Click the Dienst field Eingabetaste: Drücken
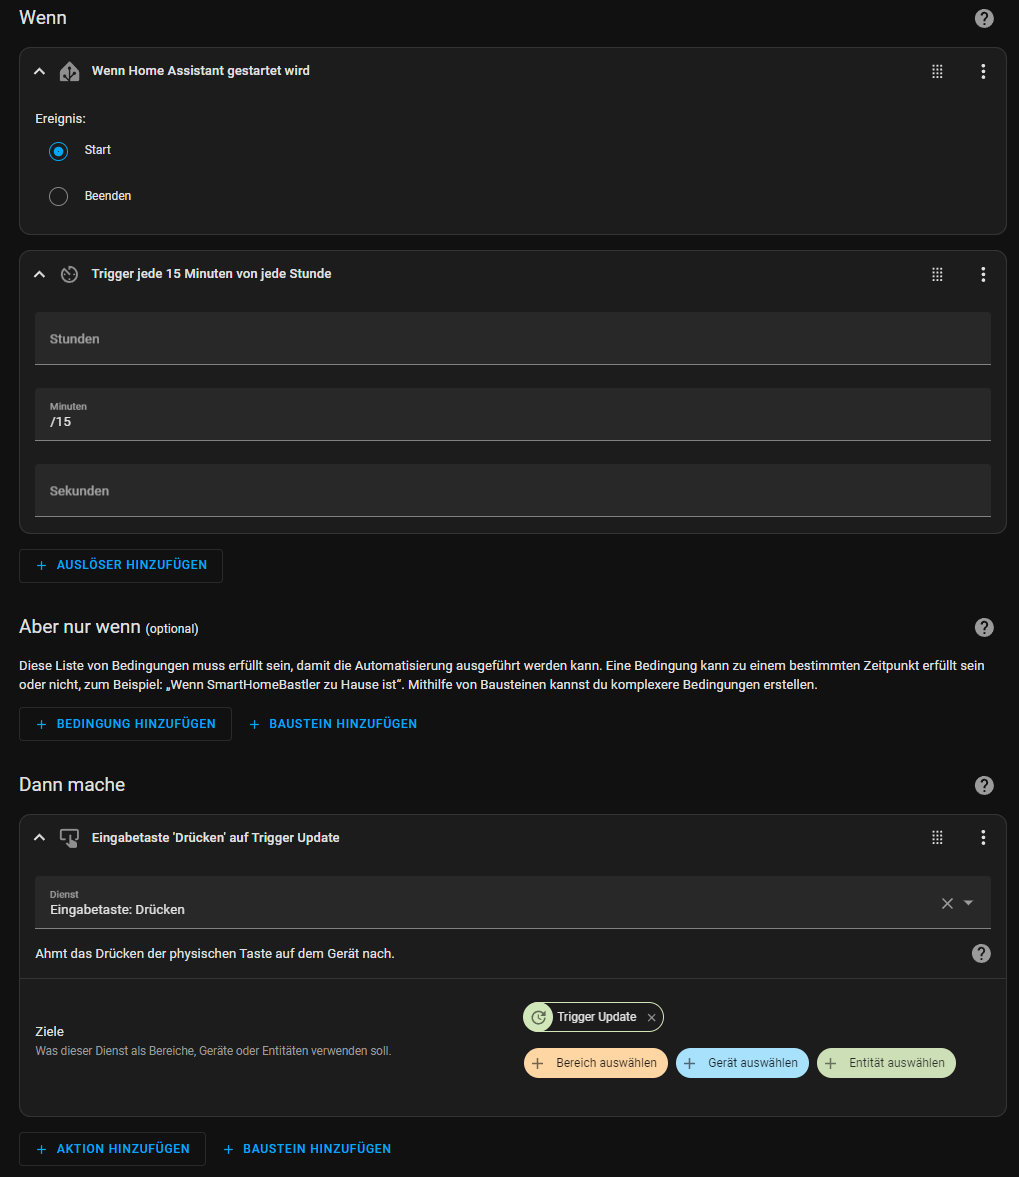1019x1177 pixels. [x=513, y=902]
